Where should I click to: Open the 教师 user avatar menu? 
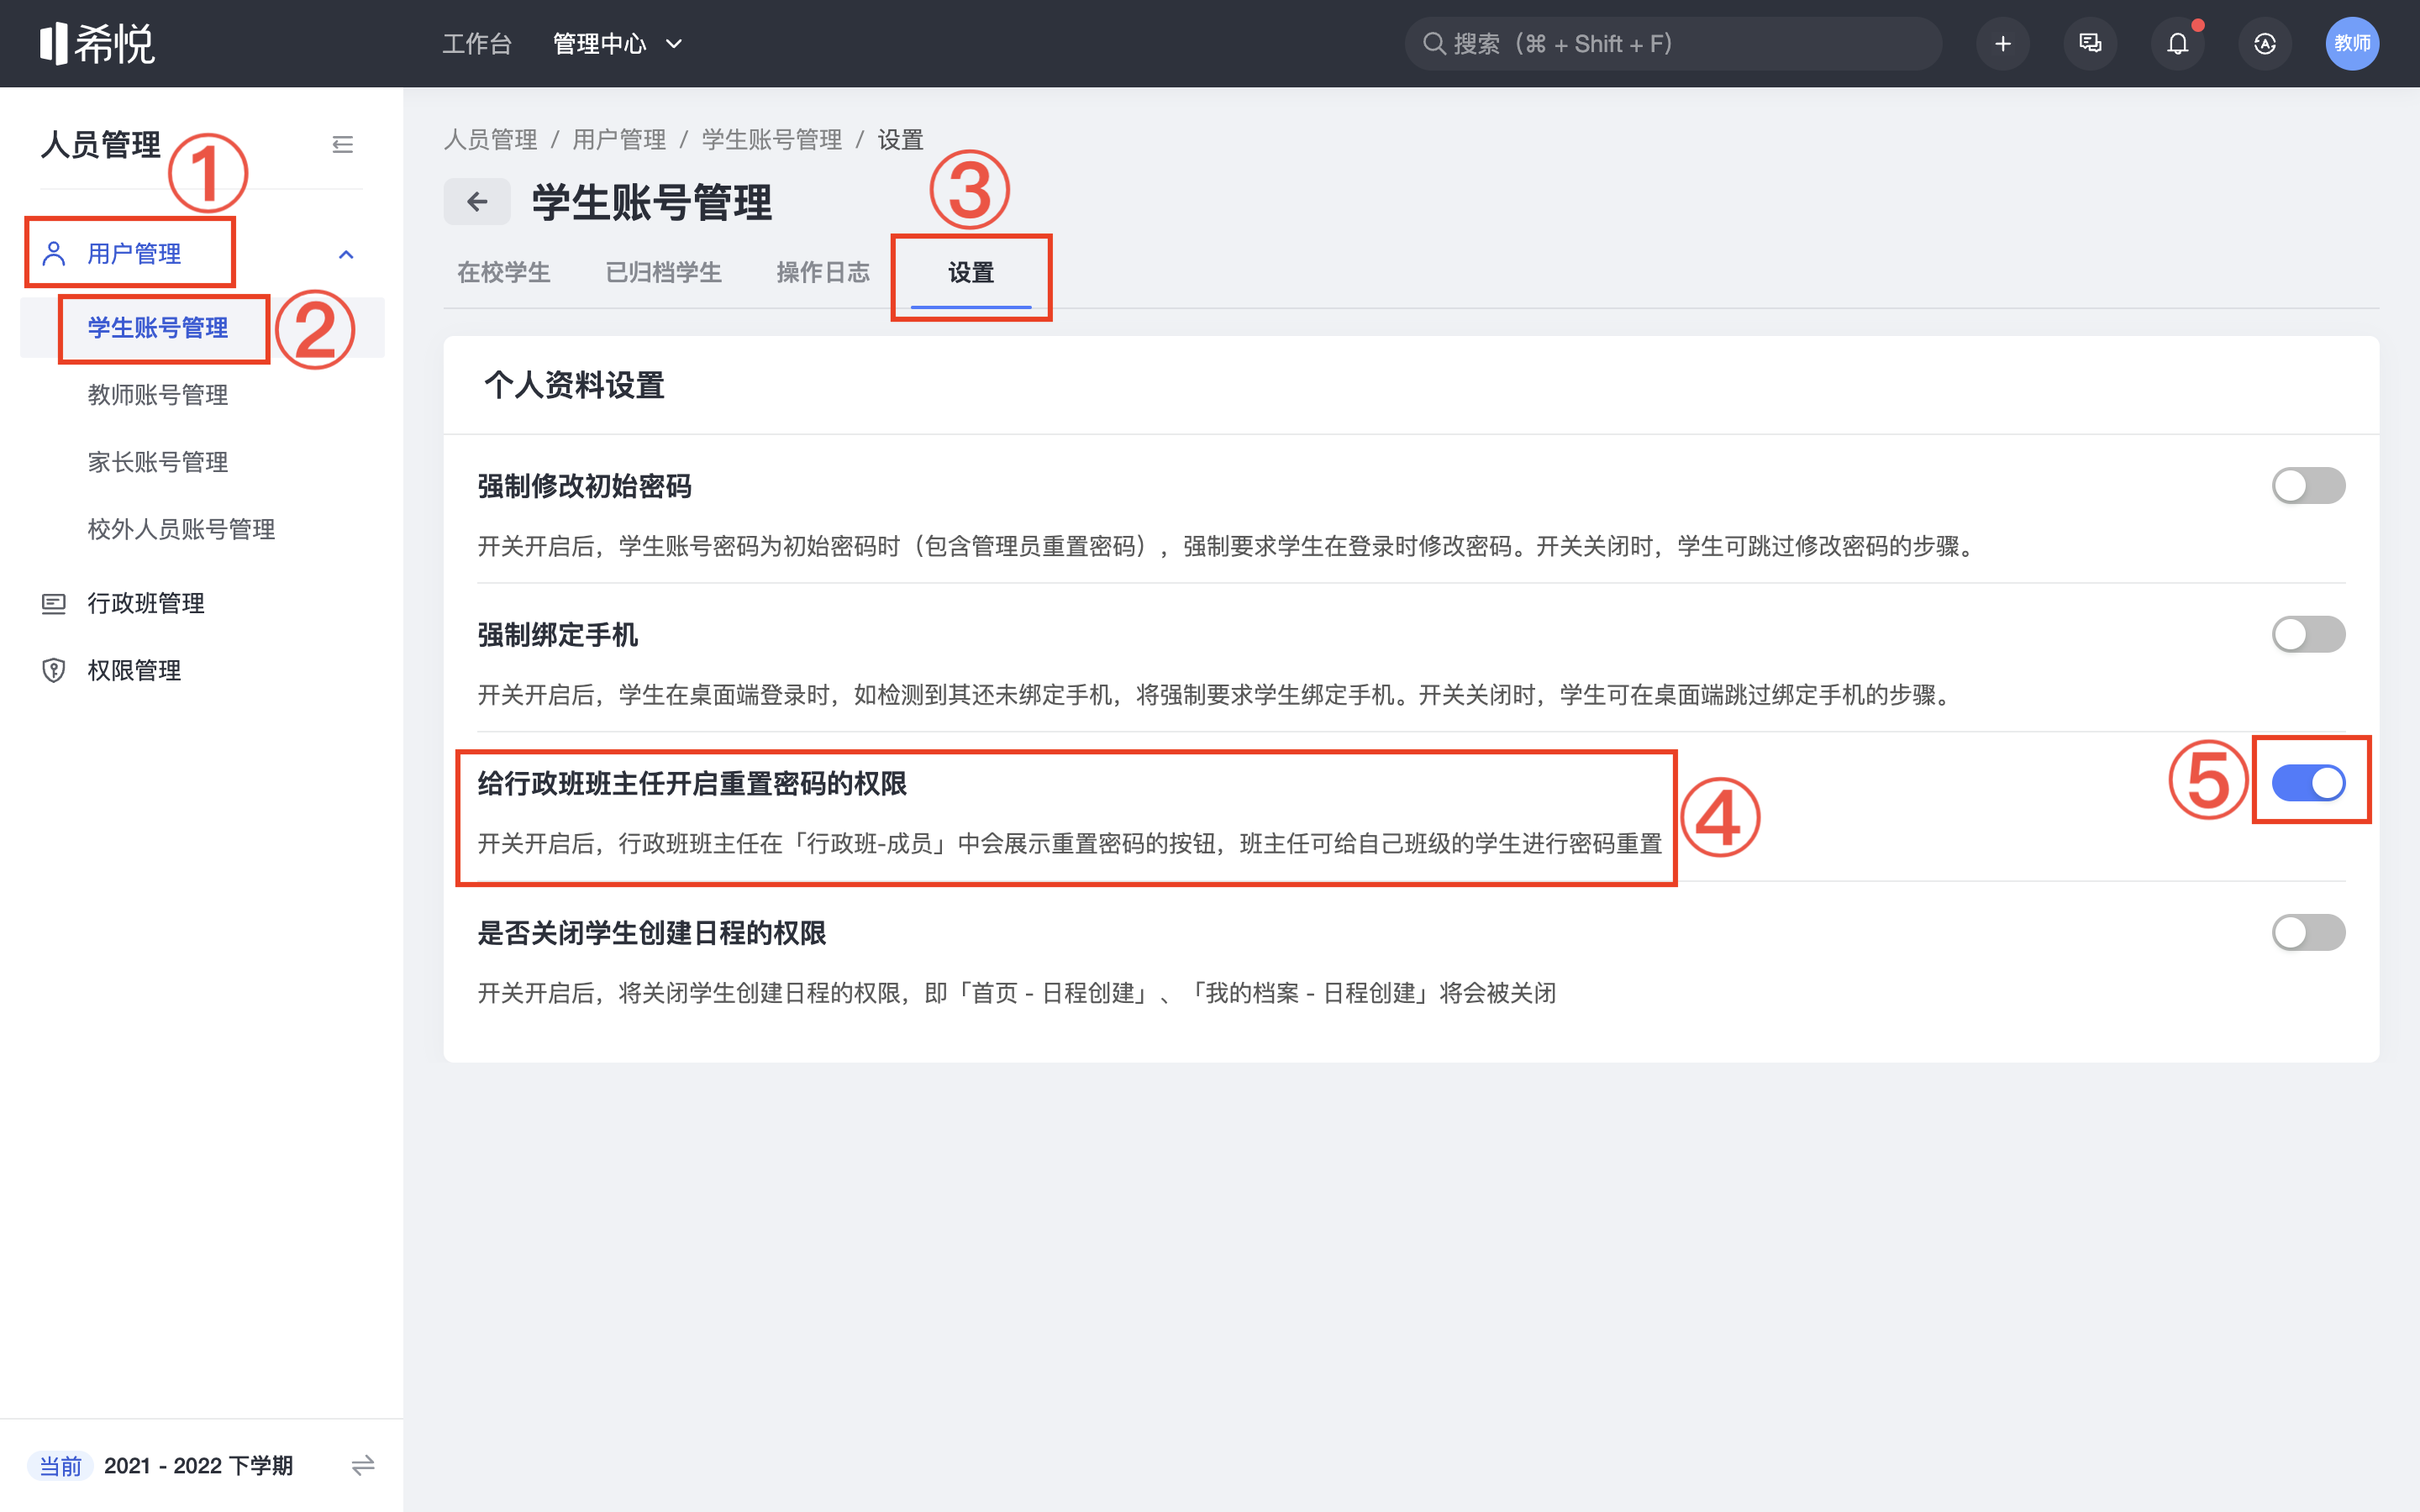(x=2352, y=43)
